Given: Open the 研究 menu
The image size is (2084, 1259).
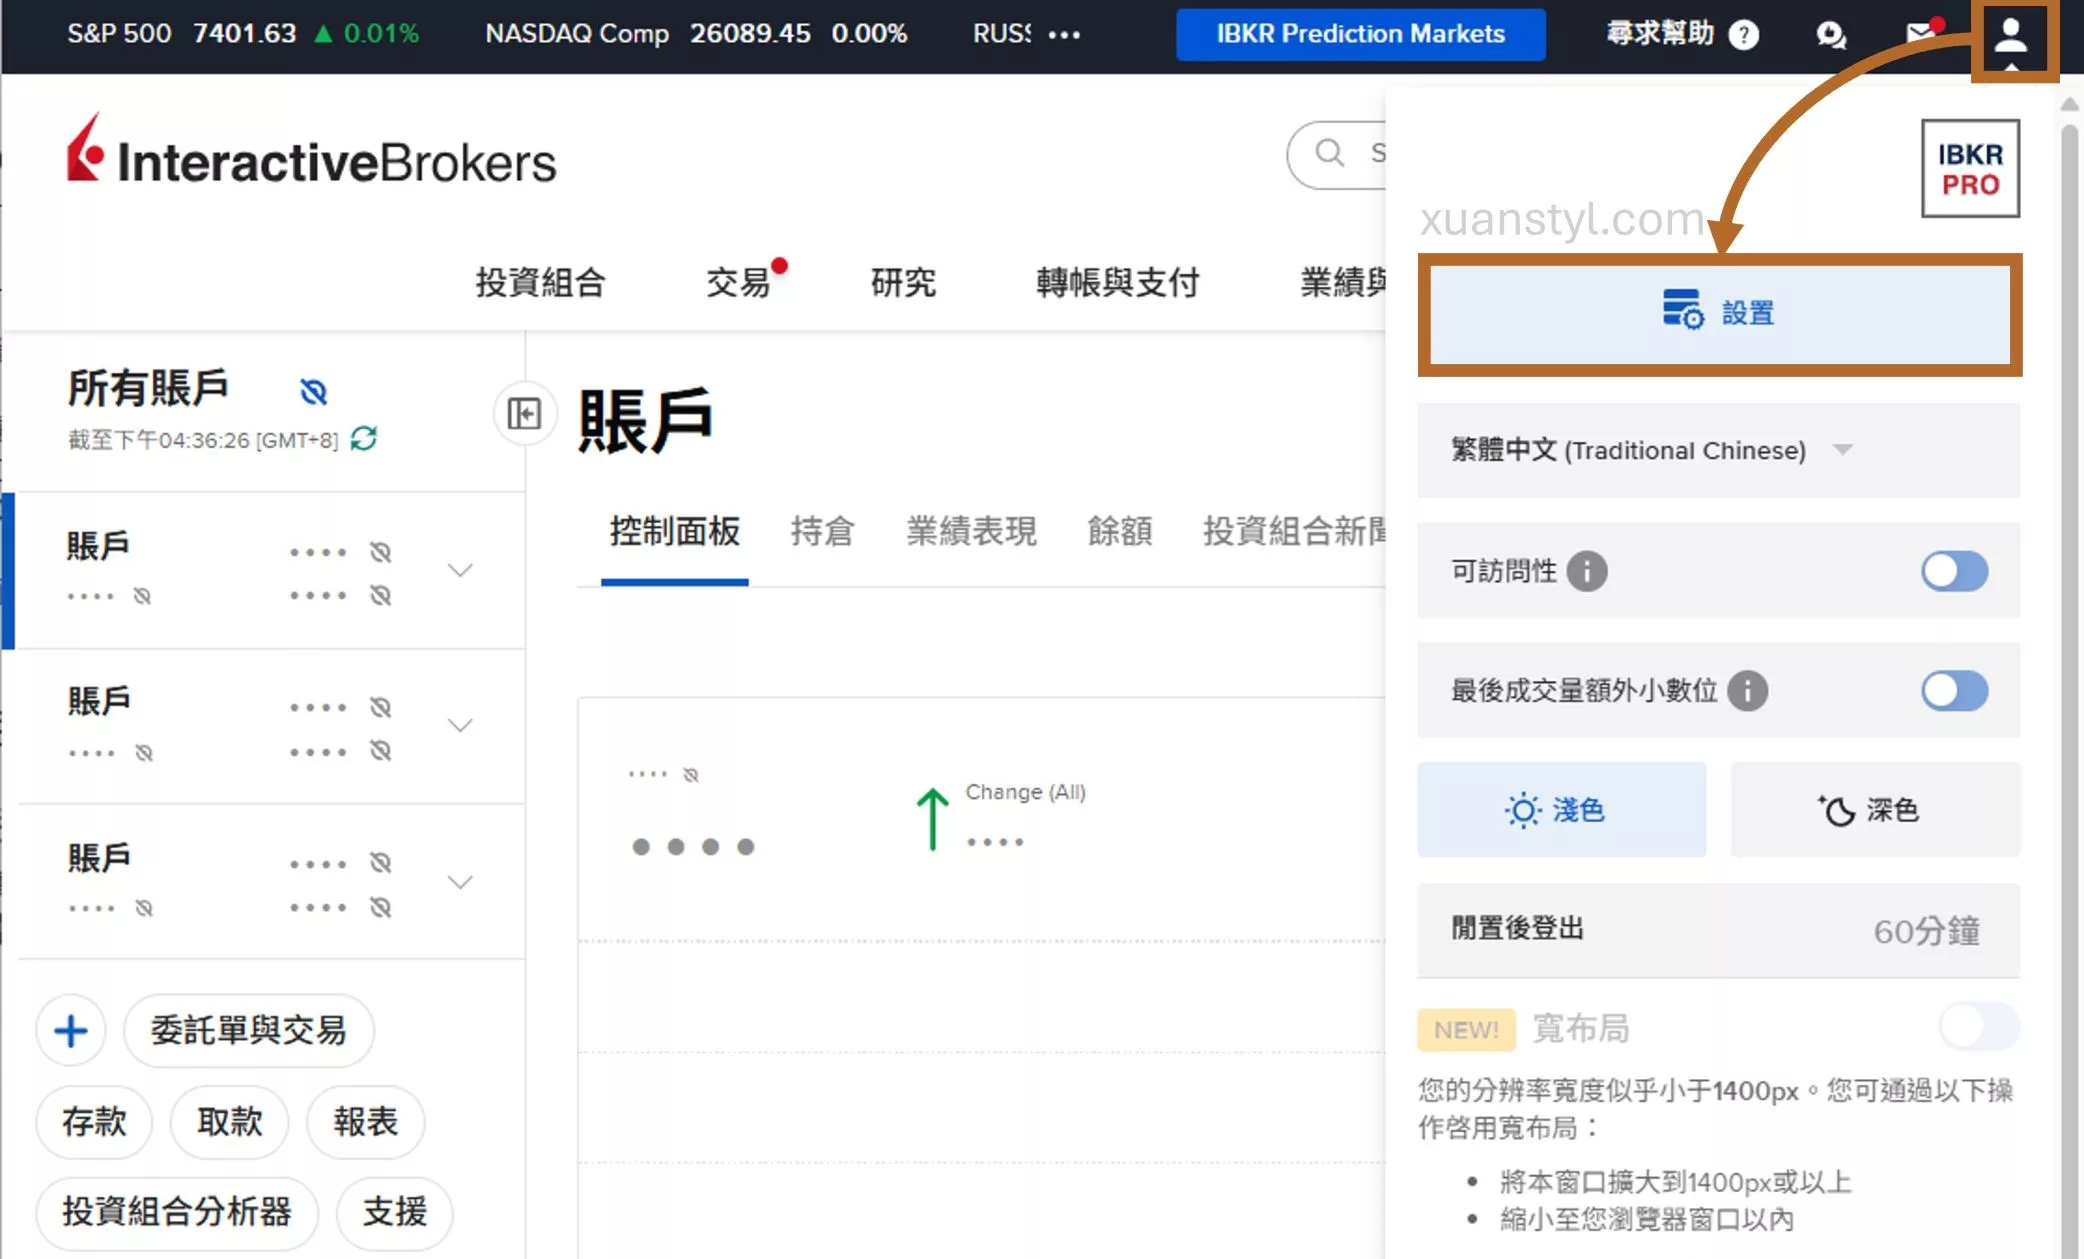Looking at the screenshot, I should click(x=903, y=283).
